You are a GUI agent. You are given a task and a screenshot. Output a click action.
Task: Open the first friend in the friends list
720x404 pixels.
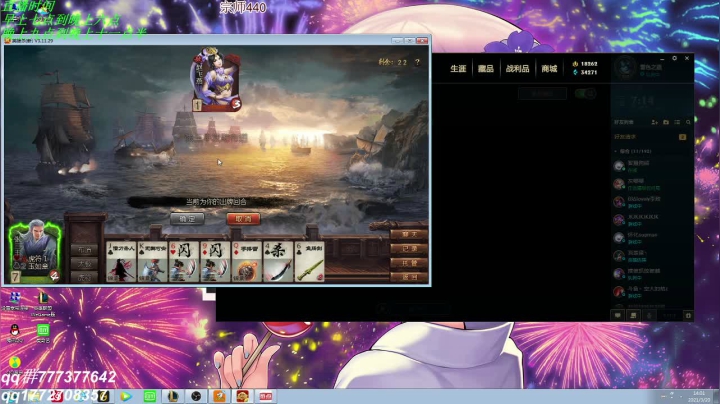click(x=652, y=166)
